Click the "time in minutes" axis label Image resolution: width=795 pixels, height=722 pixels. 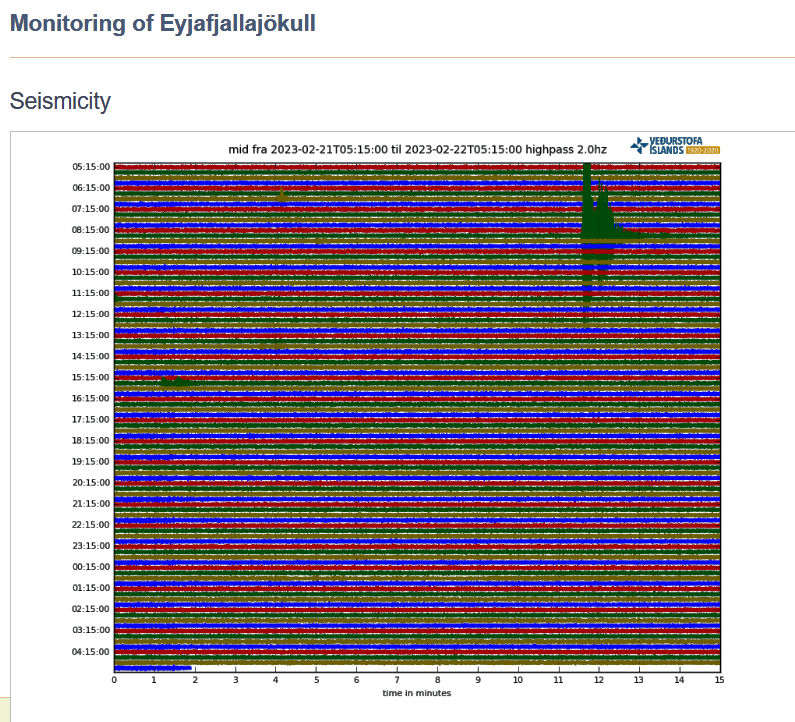pos(417,693)
